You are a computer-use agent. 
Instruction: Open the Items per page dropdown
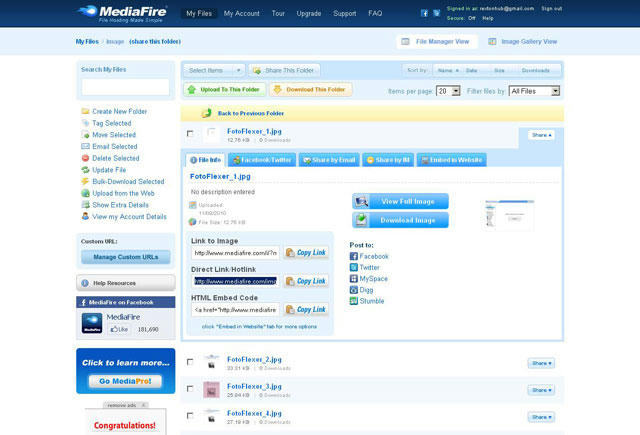pos(448,91)
